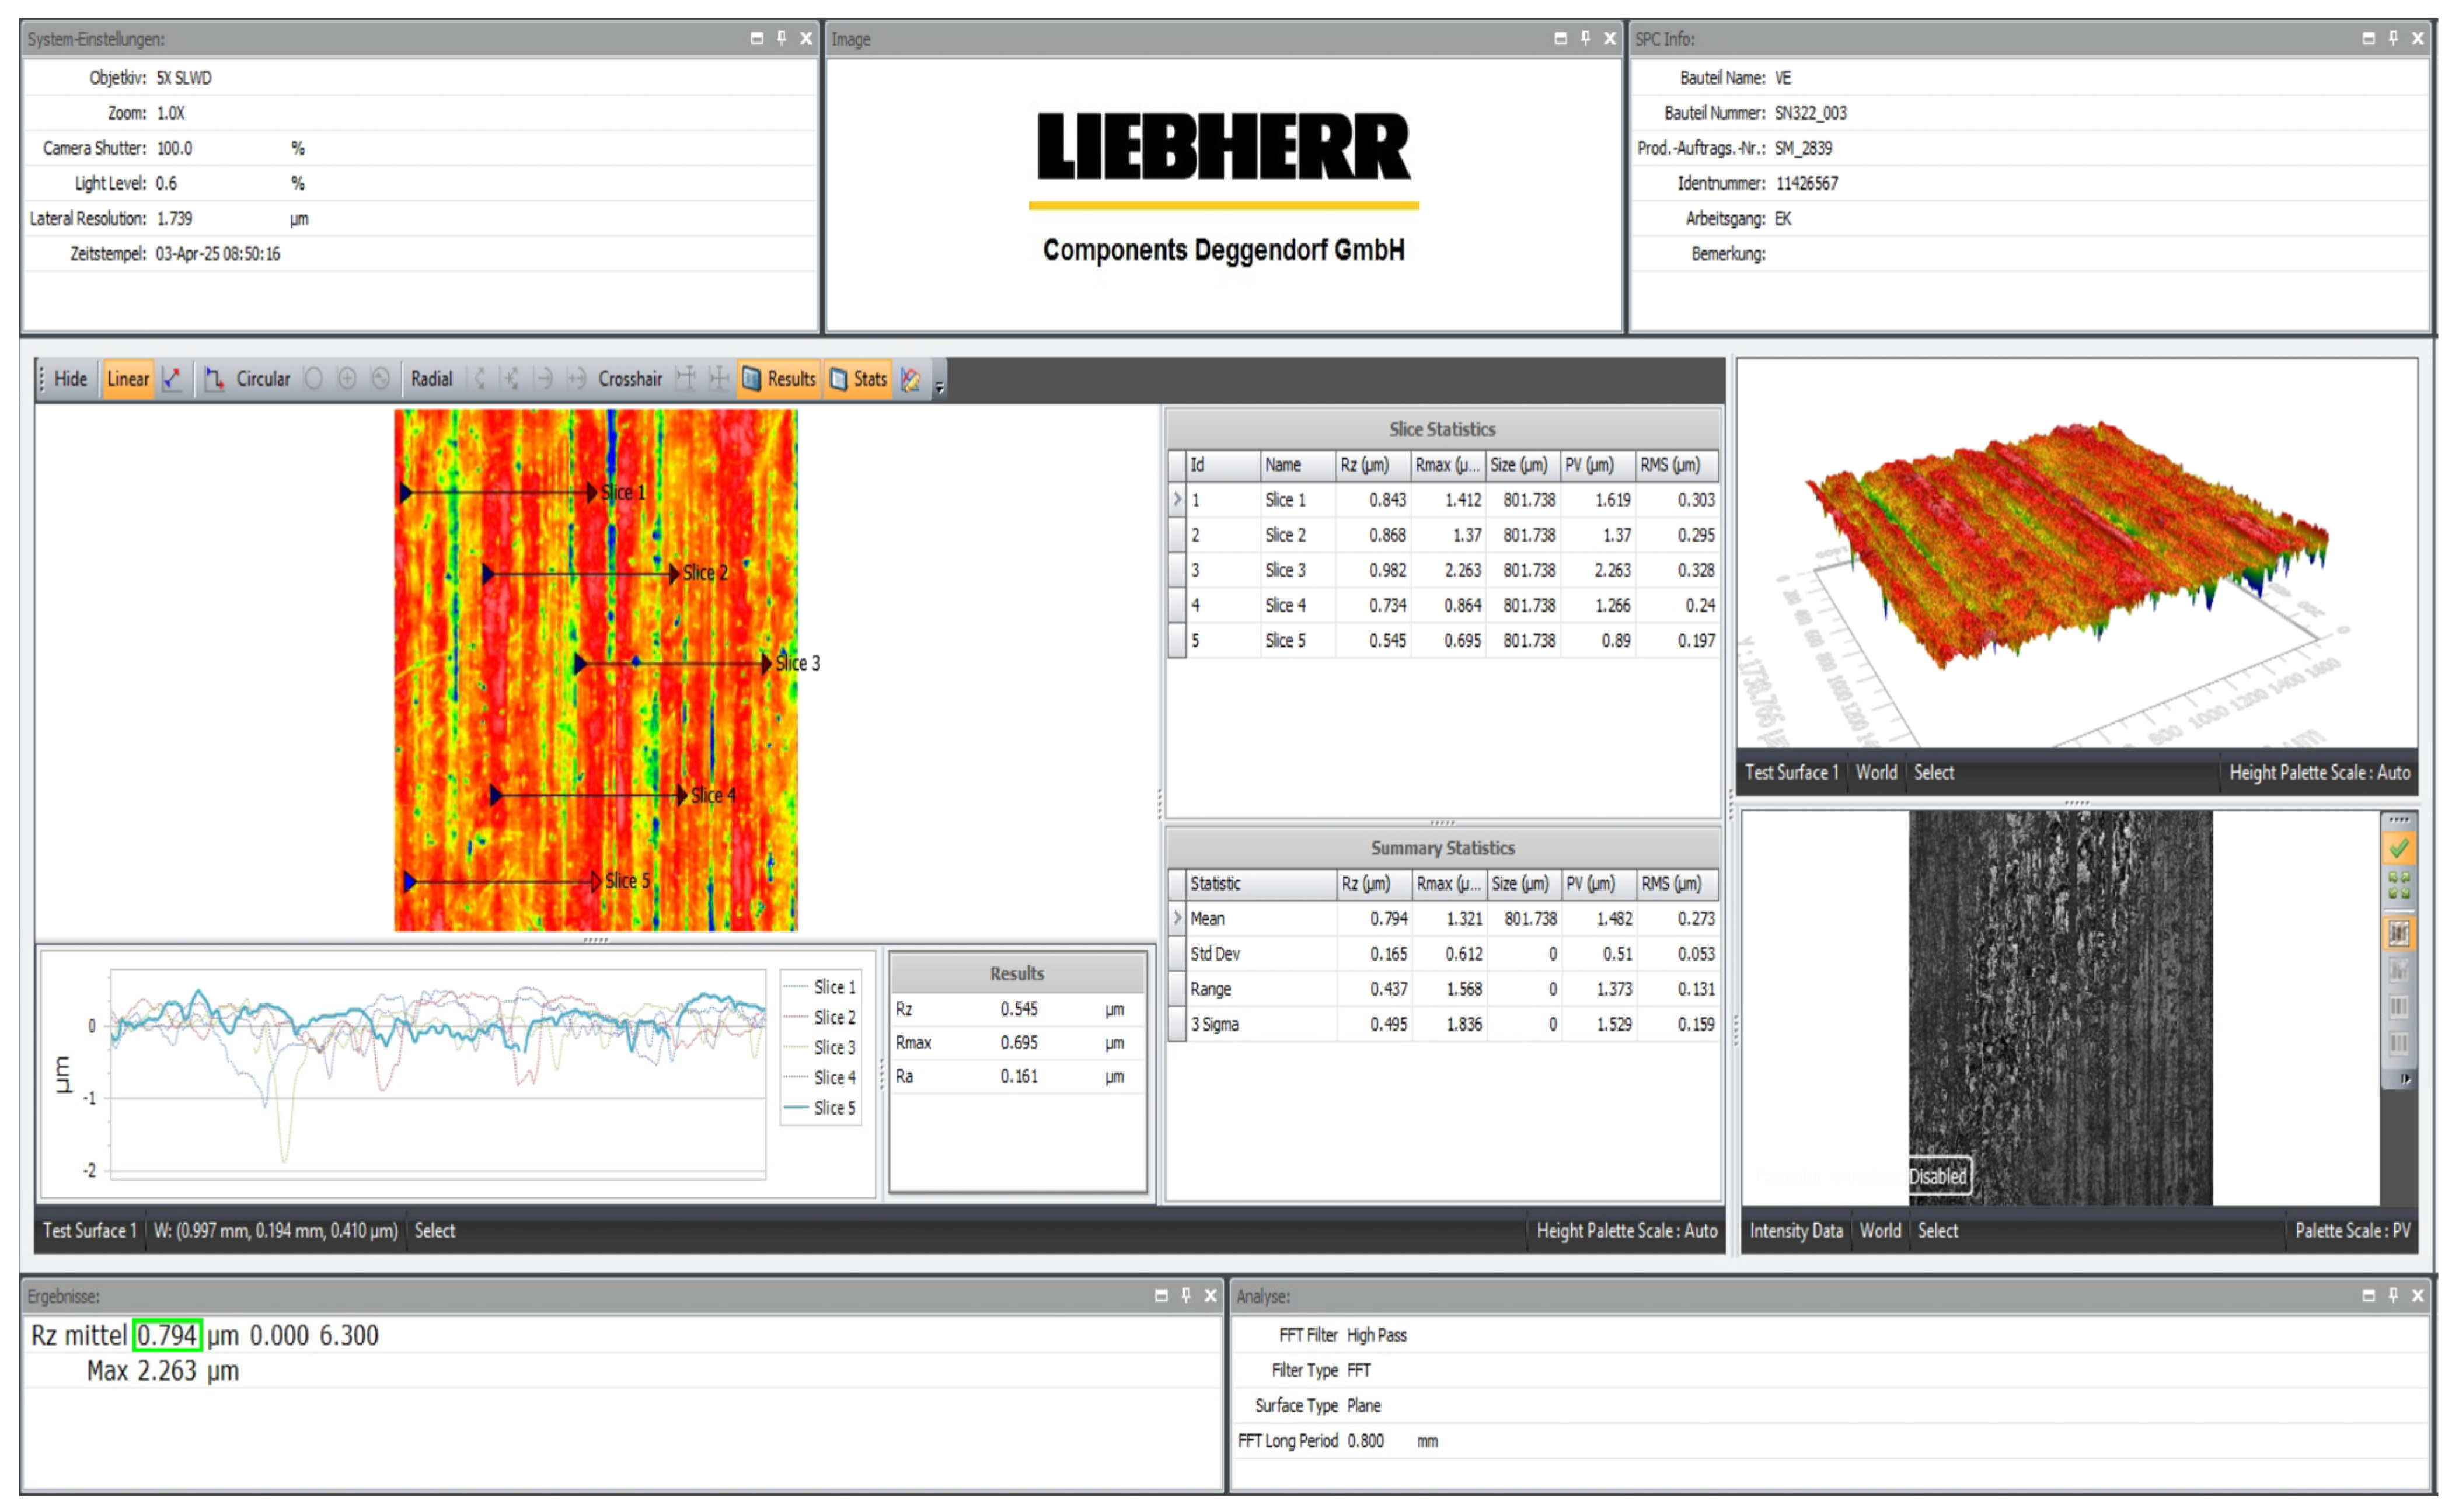Click the highlighted intensity image view icon
This screenshot has width=2452, height=1512.
[2399, 933]
